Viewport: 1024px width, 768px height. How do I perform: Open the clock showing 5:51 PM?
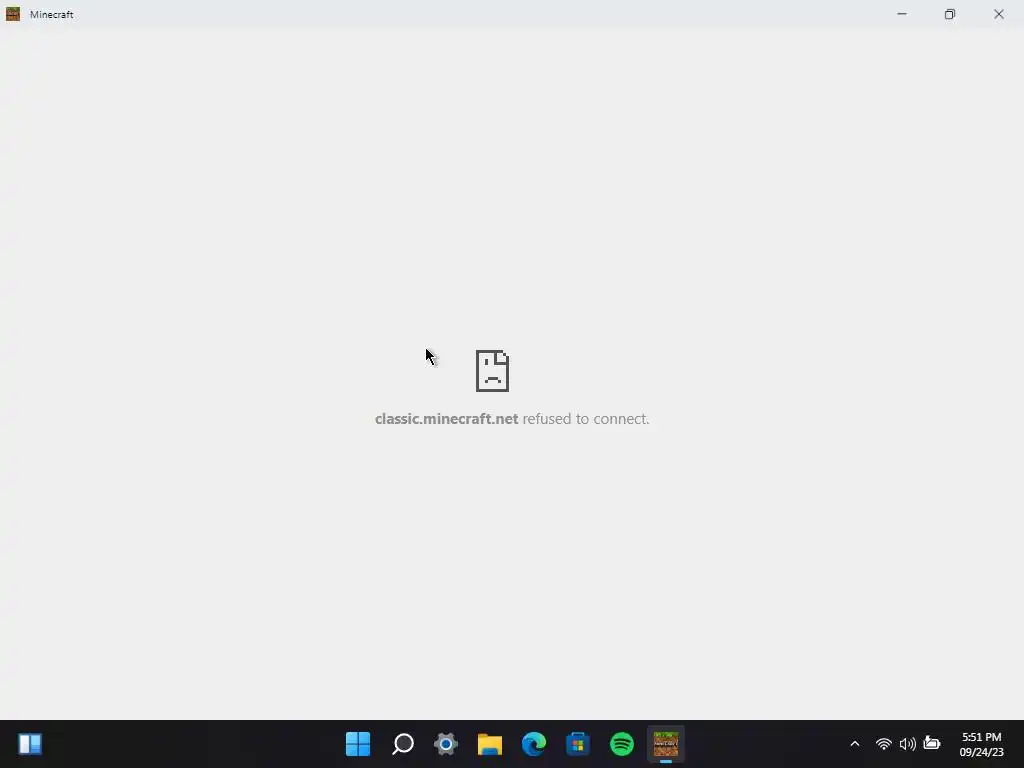click(982, 744)
